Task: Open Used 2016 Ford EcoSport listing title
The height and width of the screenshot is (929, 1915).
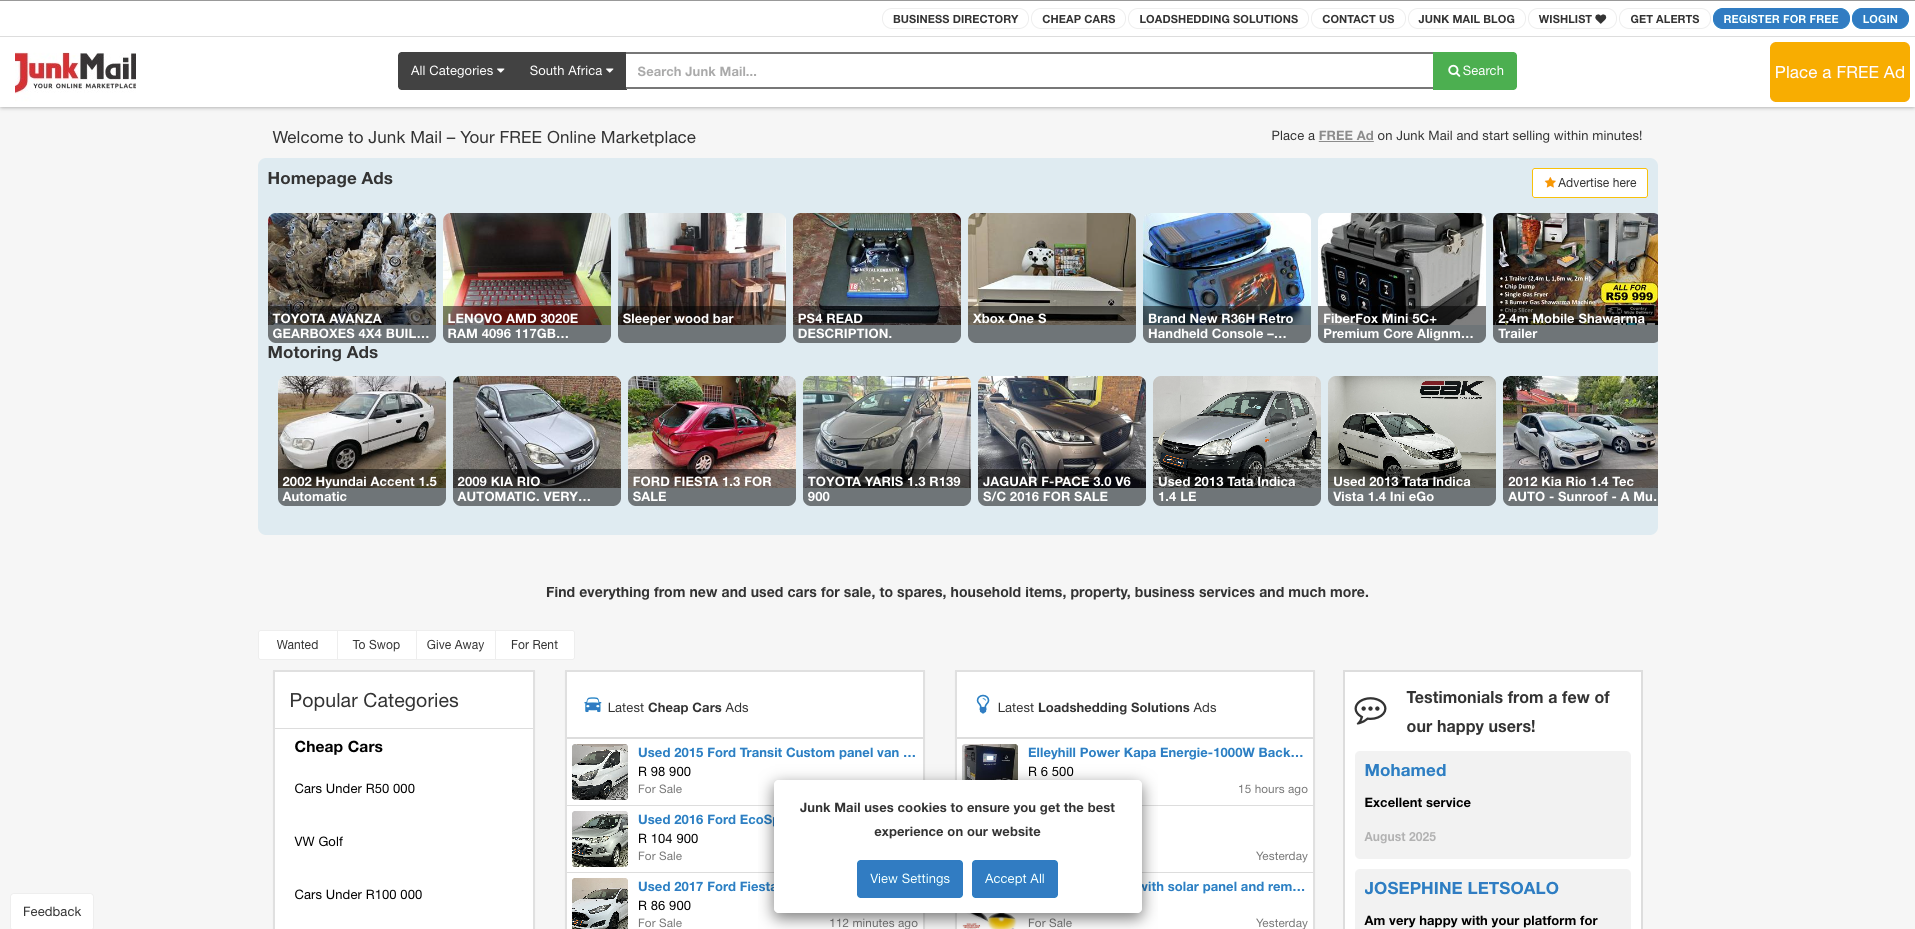Action: (x=706, y=820)
